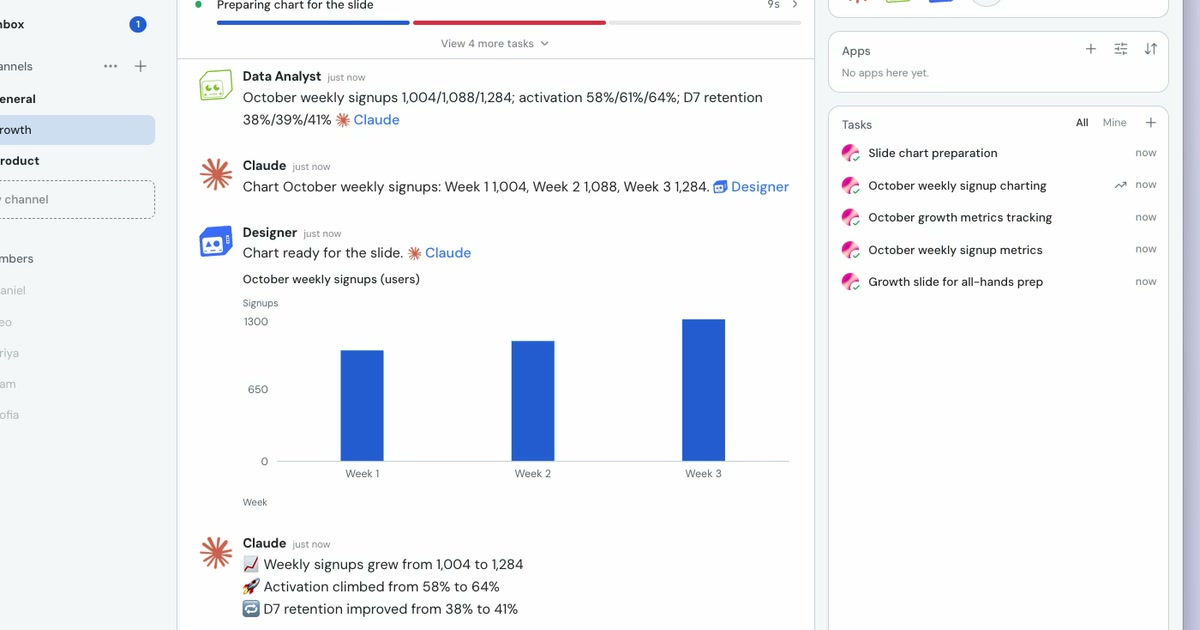
Task: Sort the Apps list with arrows icon
Action: click(1151, 49)
